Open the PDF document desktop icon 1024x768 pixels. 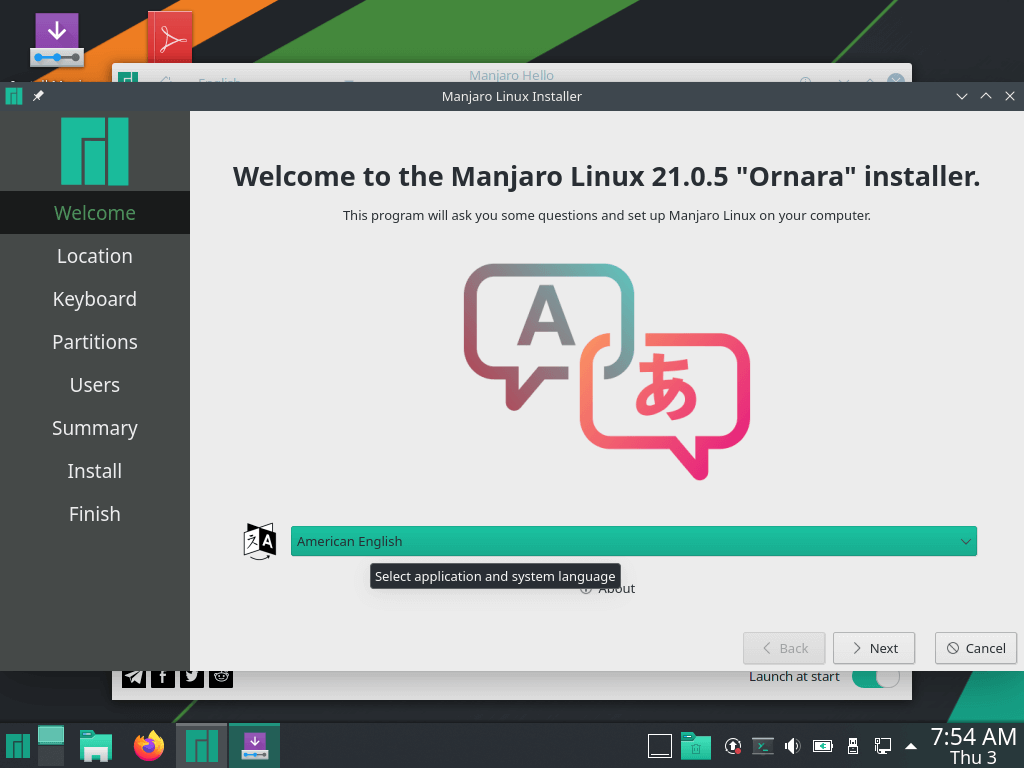(x=170, y=40)
